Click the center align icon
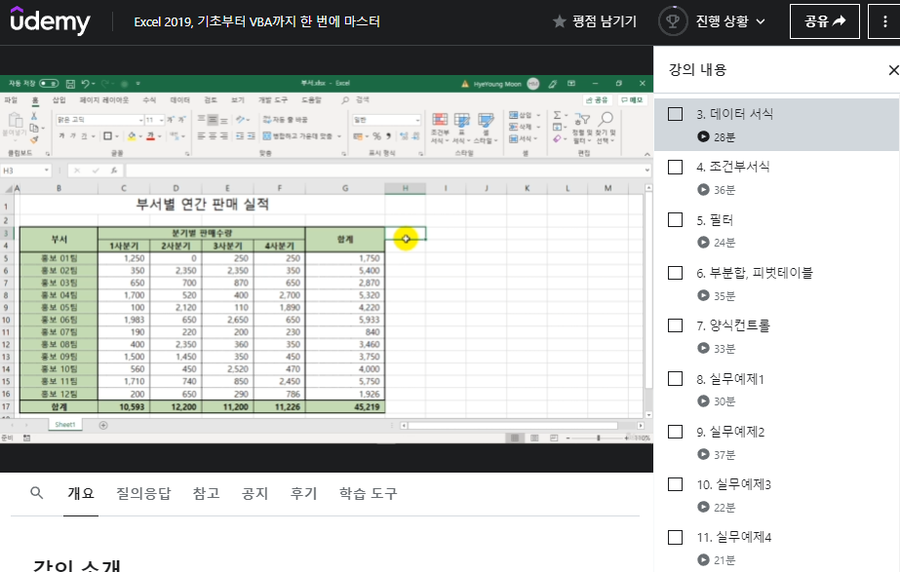The height and width of the screenshot is (572, 900). click(212, 136)
